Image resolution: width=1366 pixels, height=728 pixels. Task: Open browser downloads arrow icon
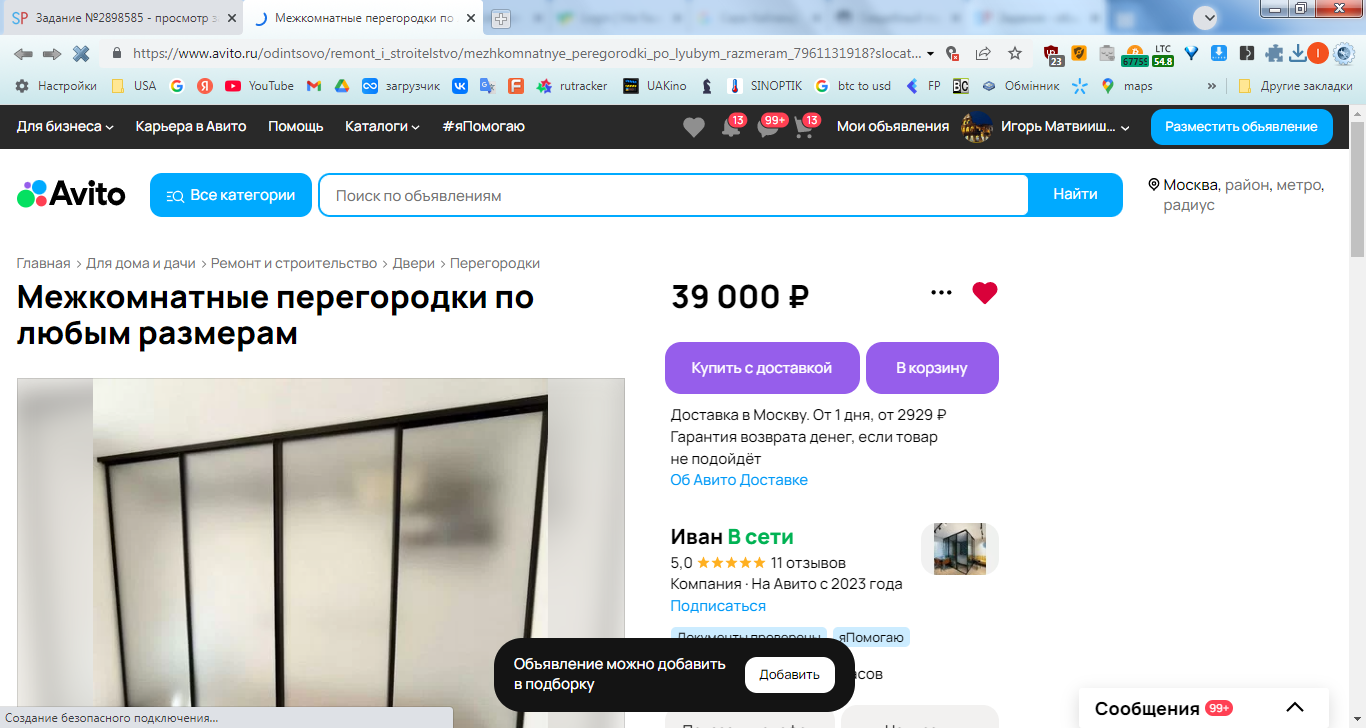tap(1297, 53)
